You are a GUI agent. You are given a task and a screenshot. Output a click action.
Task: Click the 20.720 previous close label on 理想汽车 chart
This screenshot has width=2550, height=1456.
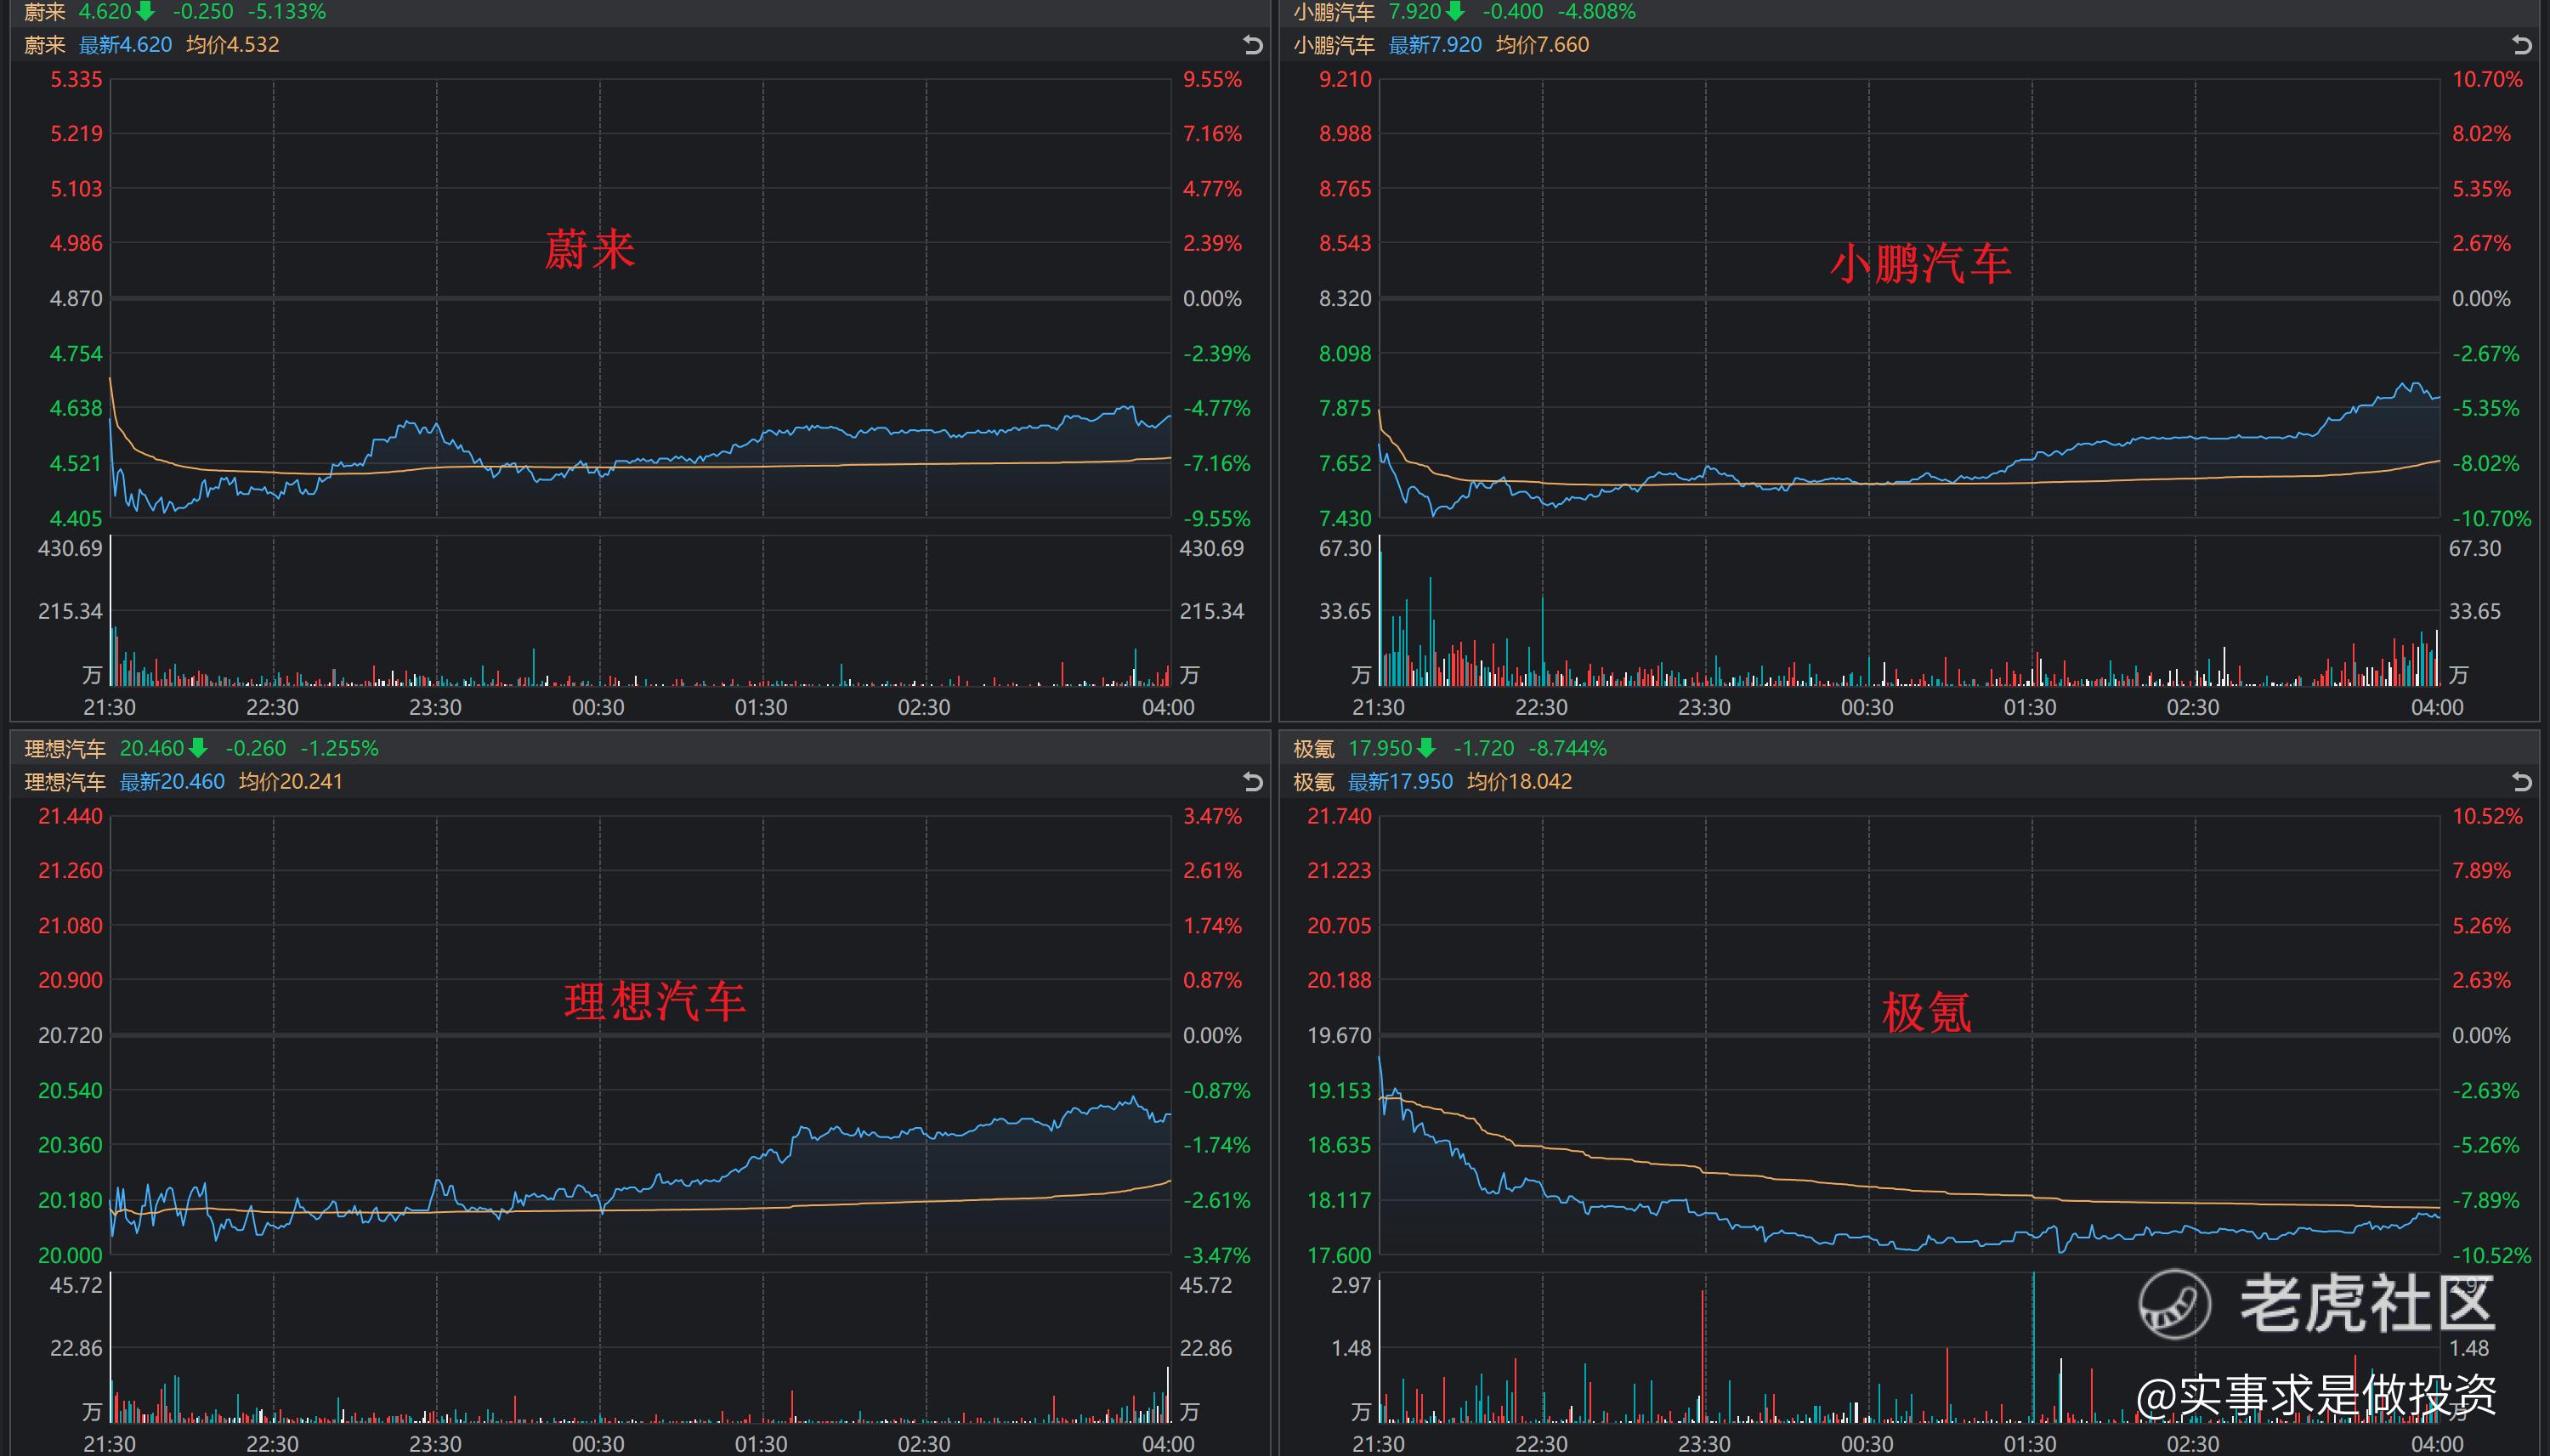tap(70, 1035)
